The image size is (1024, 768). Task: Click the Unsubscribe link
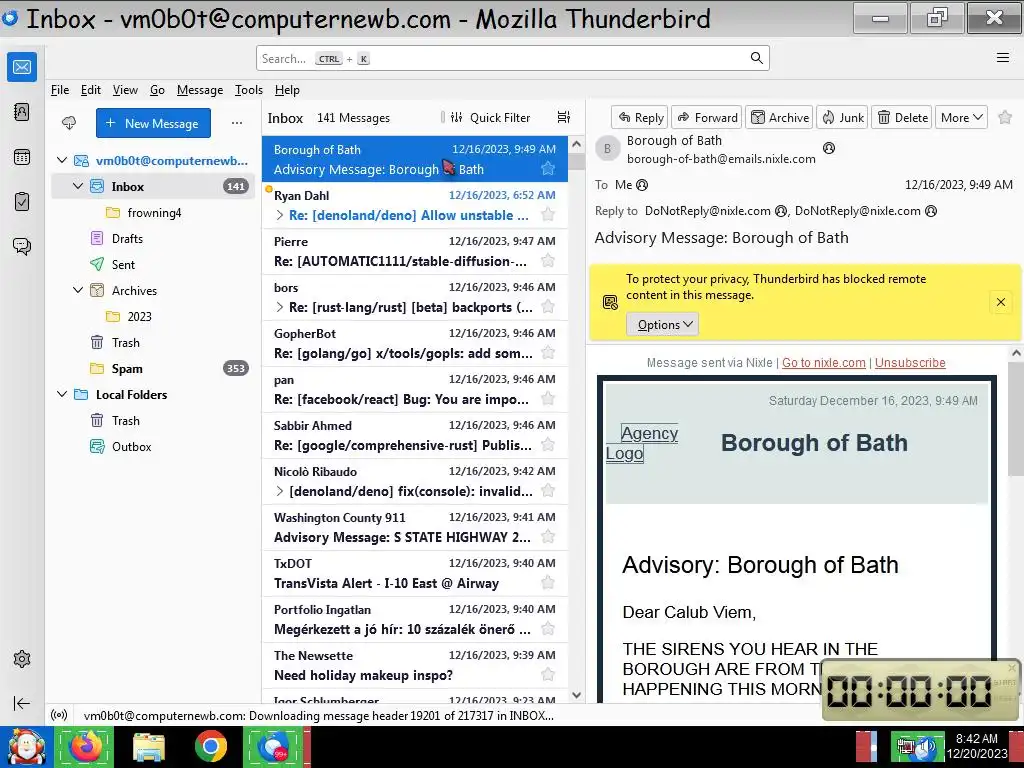(x=910, y=362)
